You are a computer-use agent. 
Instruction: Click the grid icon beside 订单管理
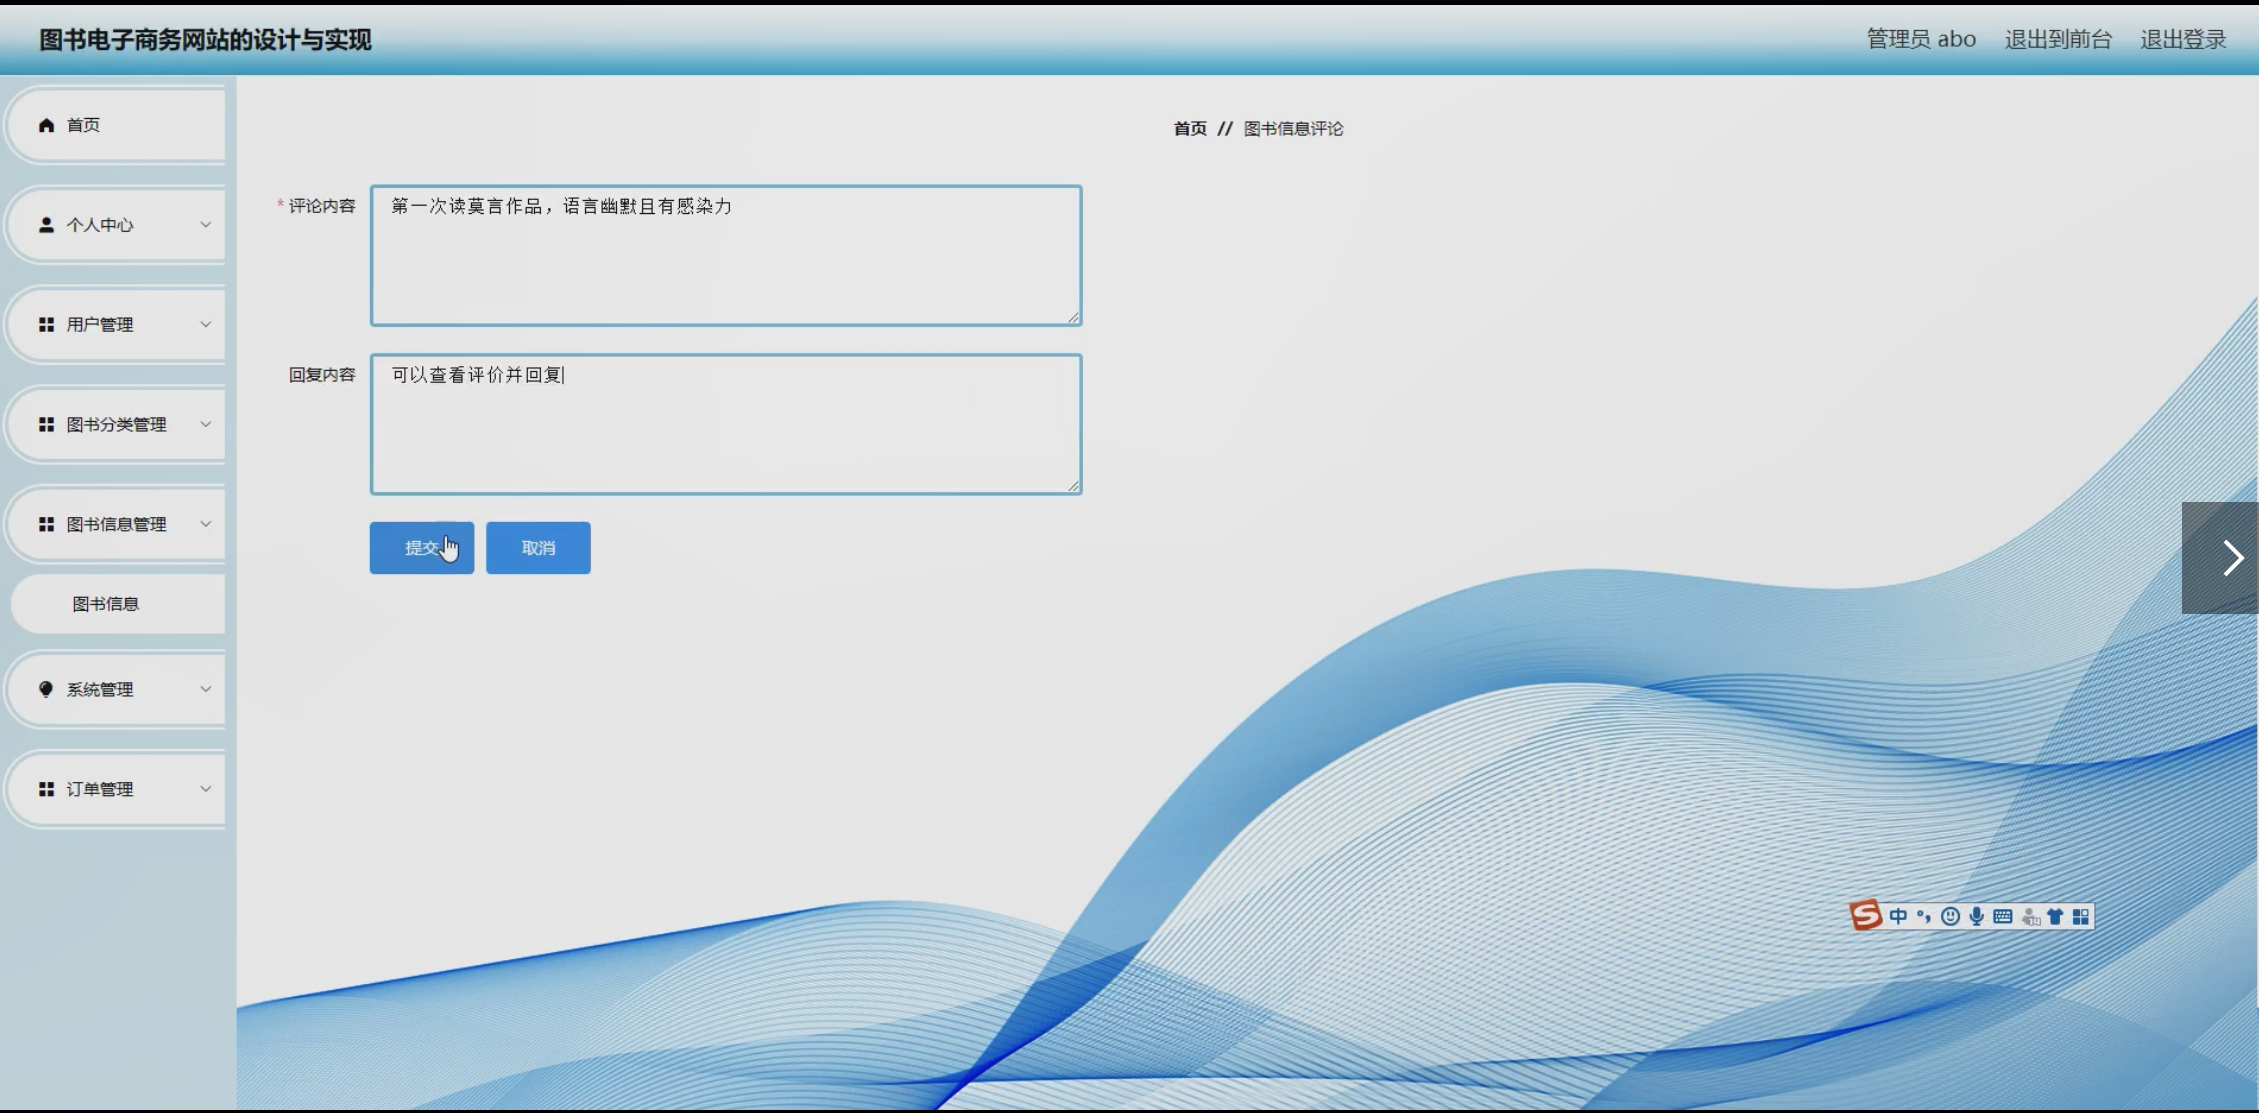point(46,789)
